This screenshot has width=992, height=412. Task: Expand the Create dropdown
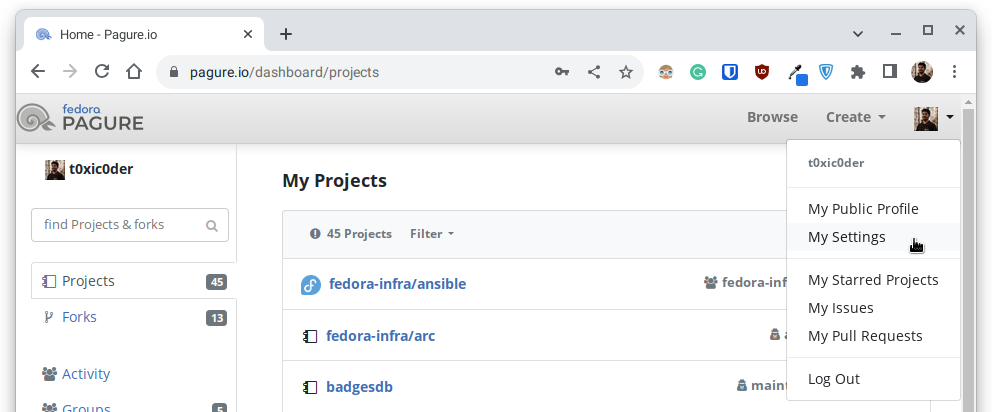coord(855,117)
